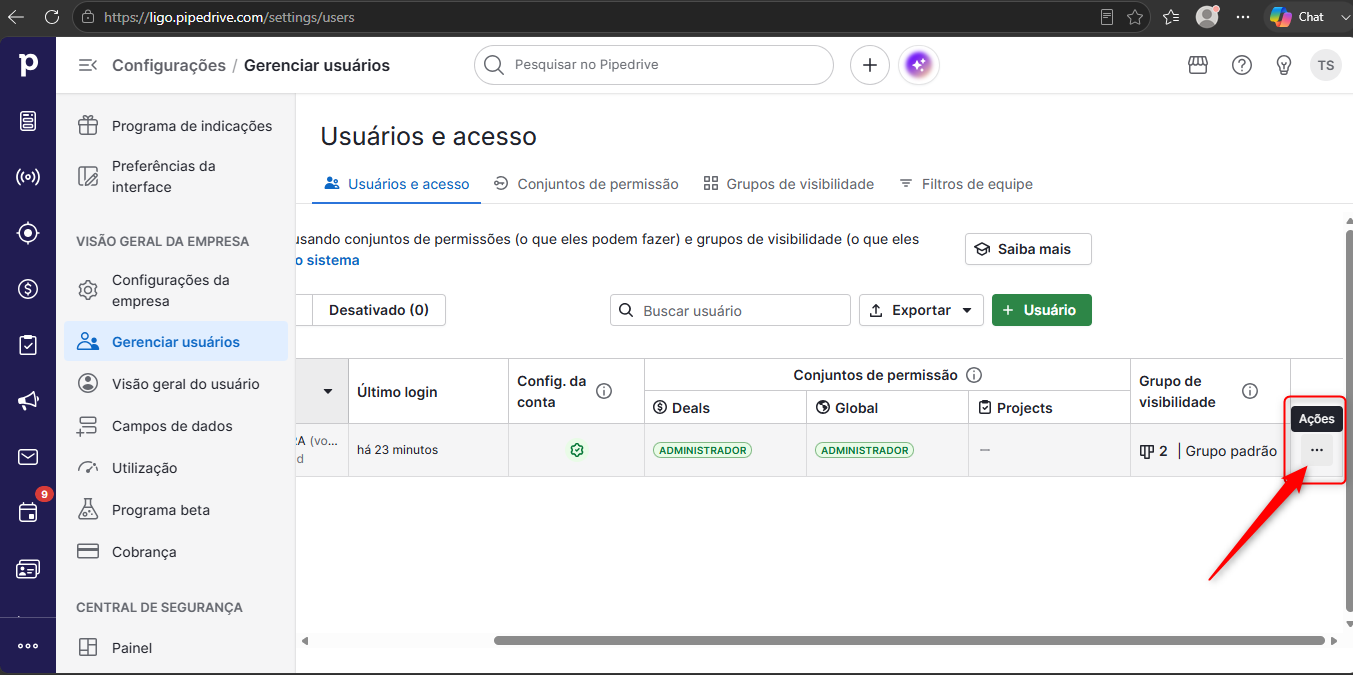Open the Marketplace store icon
The width and height of the screenshot is (1353, 675).
point(1198,65)
